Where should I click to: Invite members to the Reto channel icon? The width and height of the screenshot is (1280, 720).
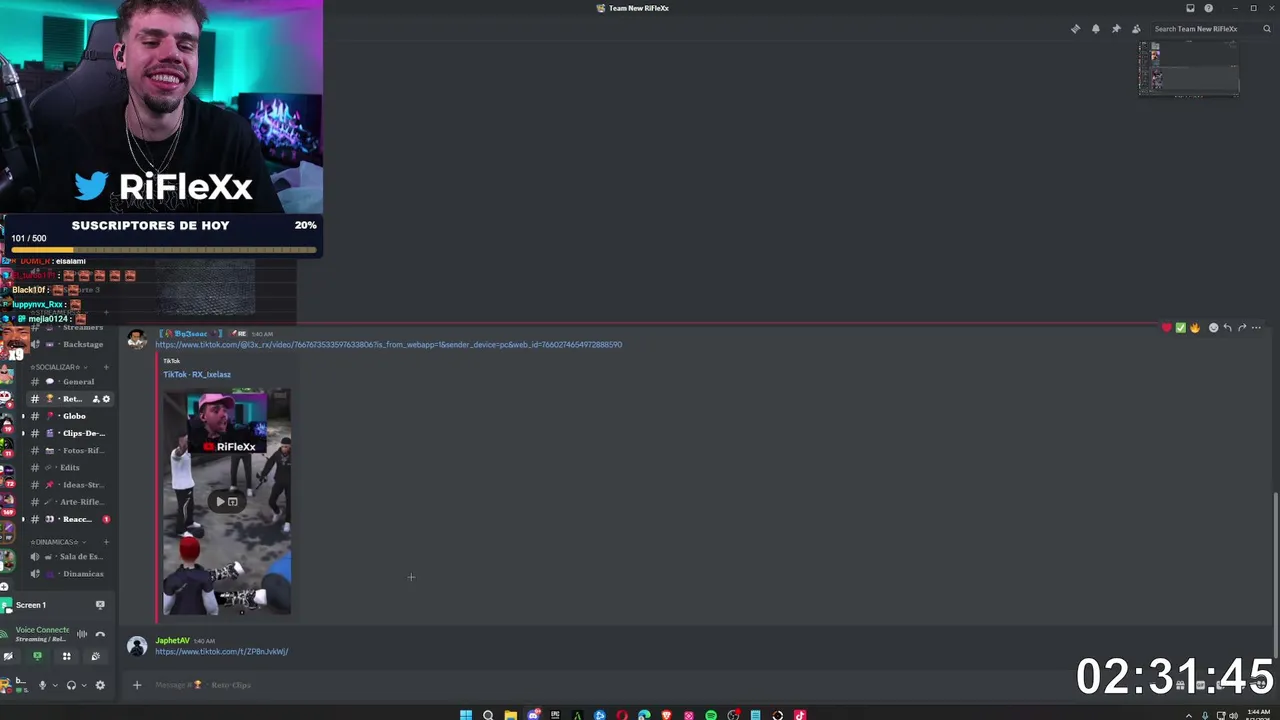point(96,399)
